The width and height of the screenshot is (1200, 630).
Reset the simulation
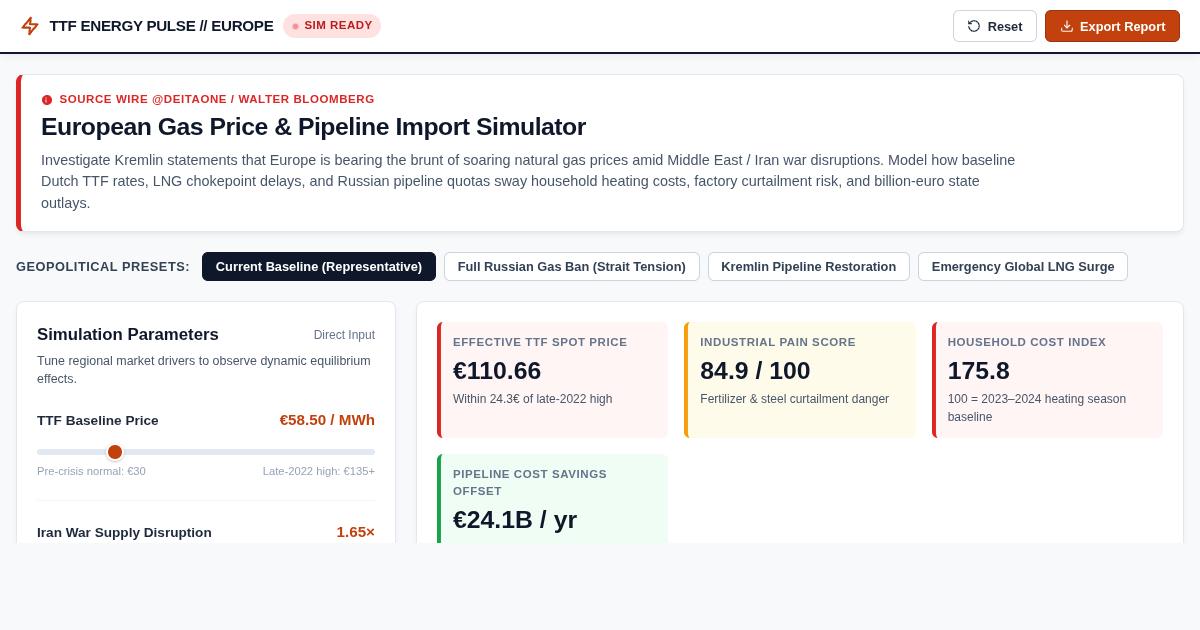(995, 26)
